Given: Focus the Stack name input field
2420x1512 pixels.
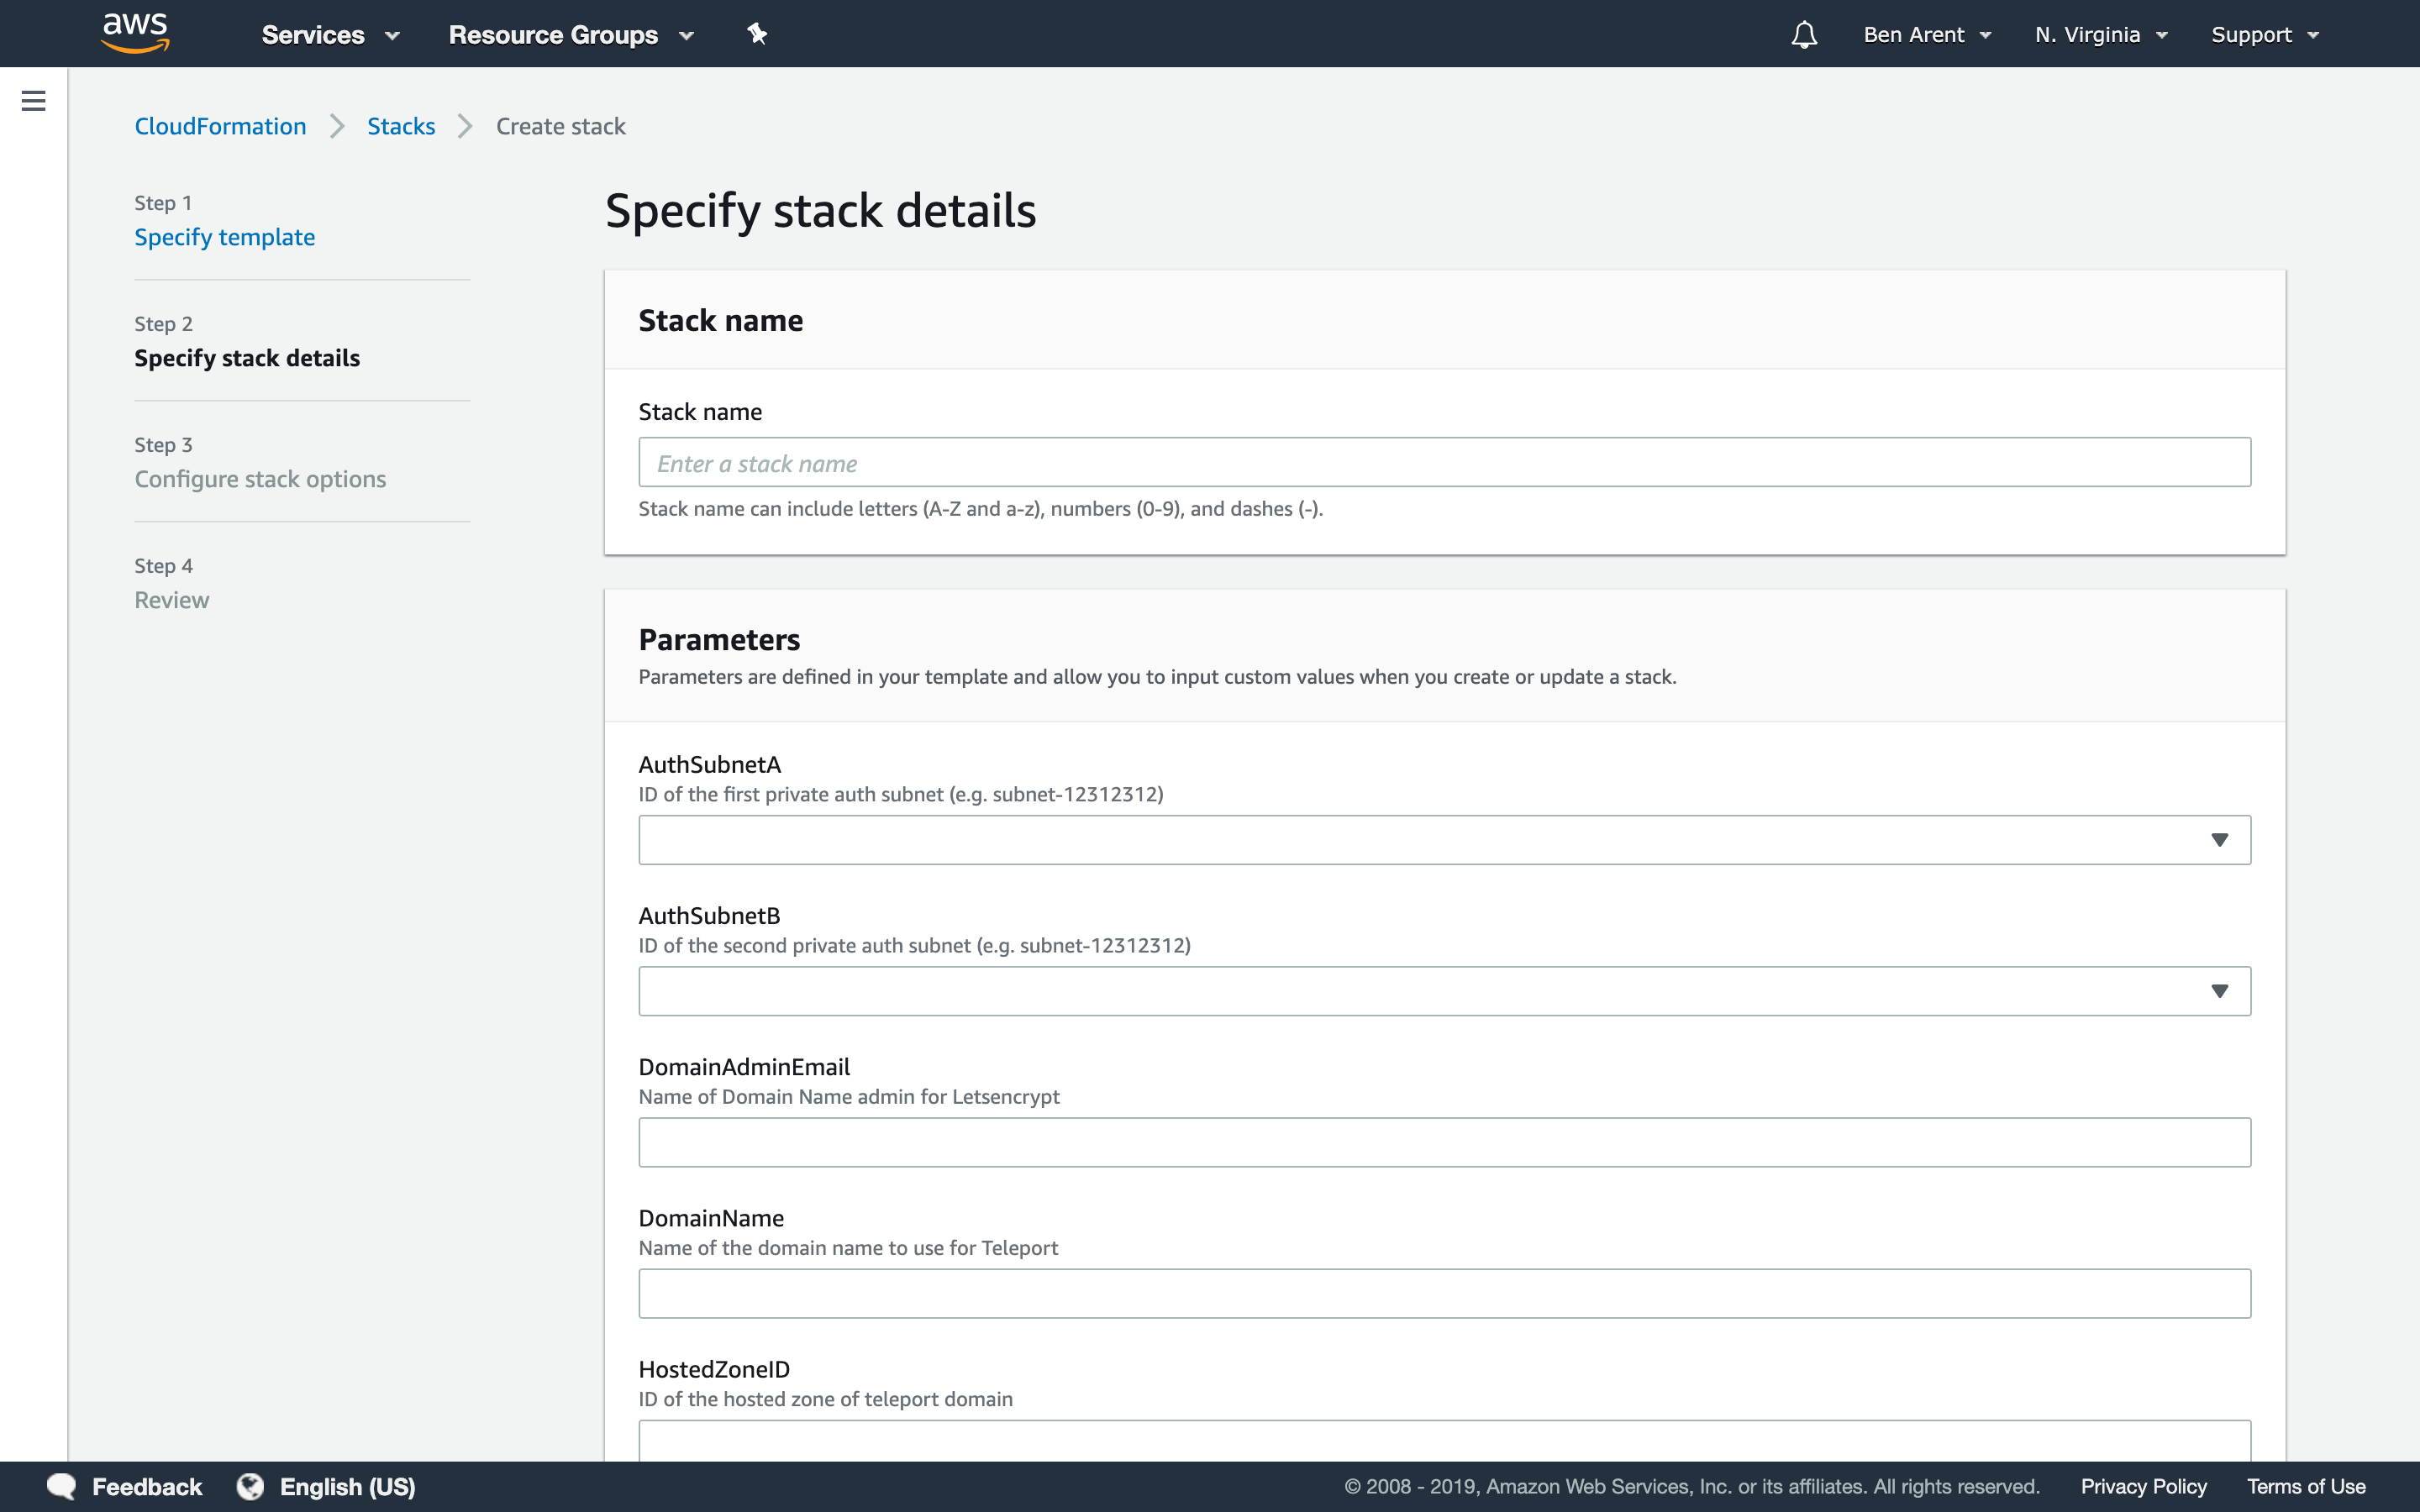Looking at the screenshot, I should pos(1444,462).
